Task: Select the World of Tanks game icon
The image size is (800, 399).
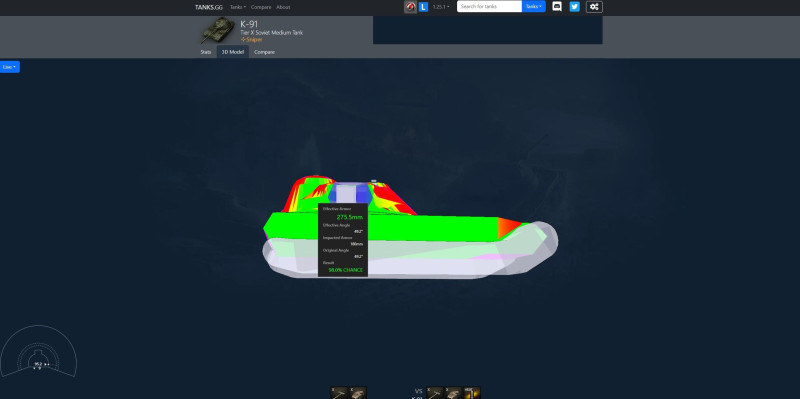Action: click(410, 7)
